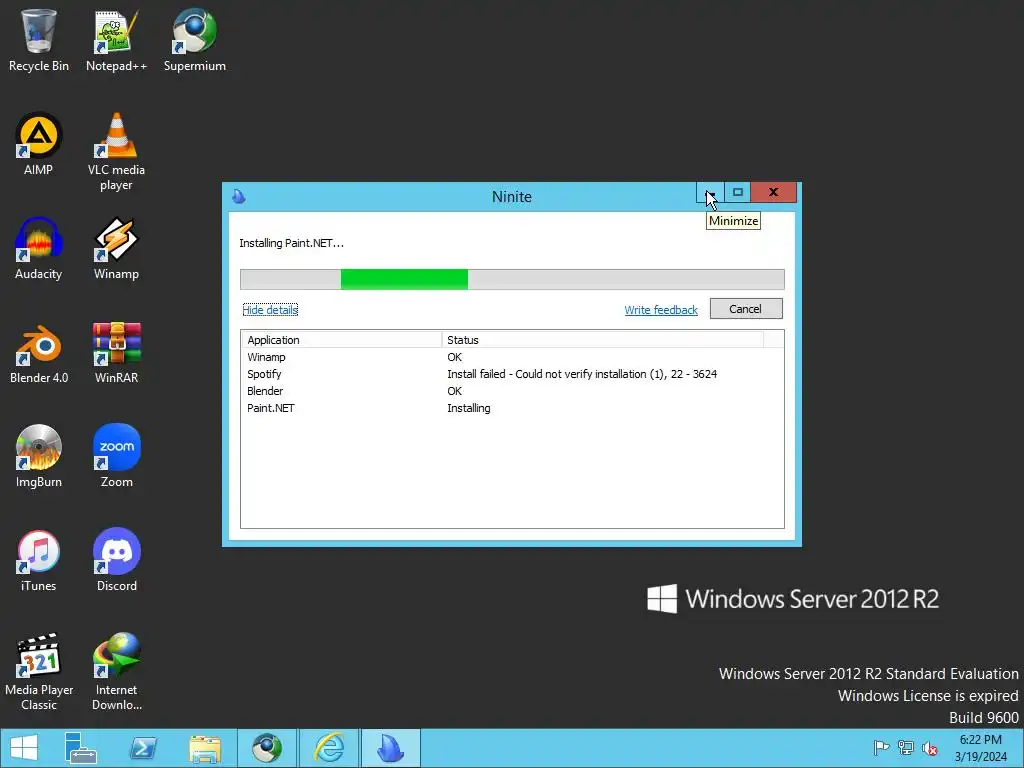Viewport: 1024px width, 768px height.
Task: Select the Winamp desktop shortcut
Action: pyautogui.click(x=116, y=248)
